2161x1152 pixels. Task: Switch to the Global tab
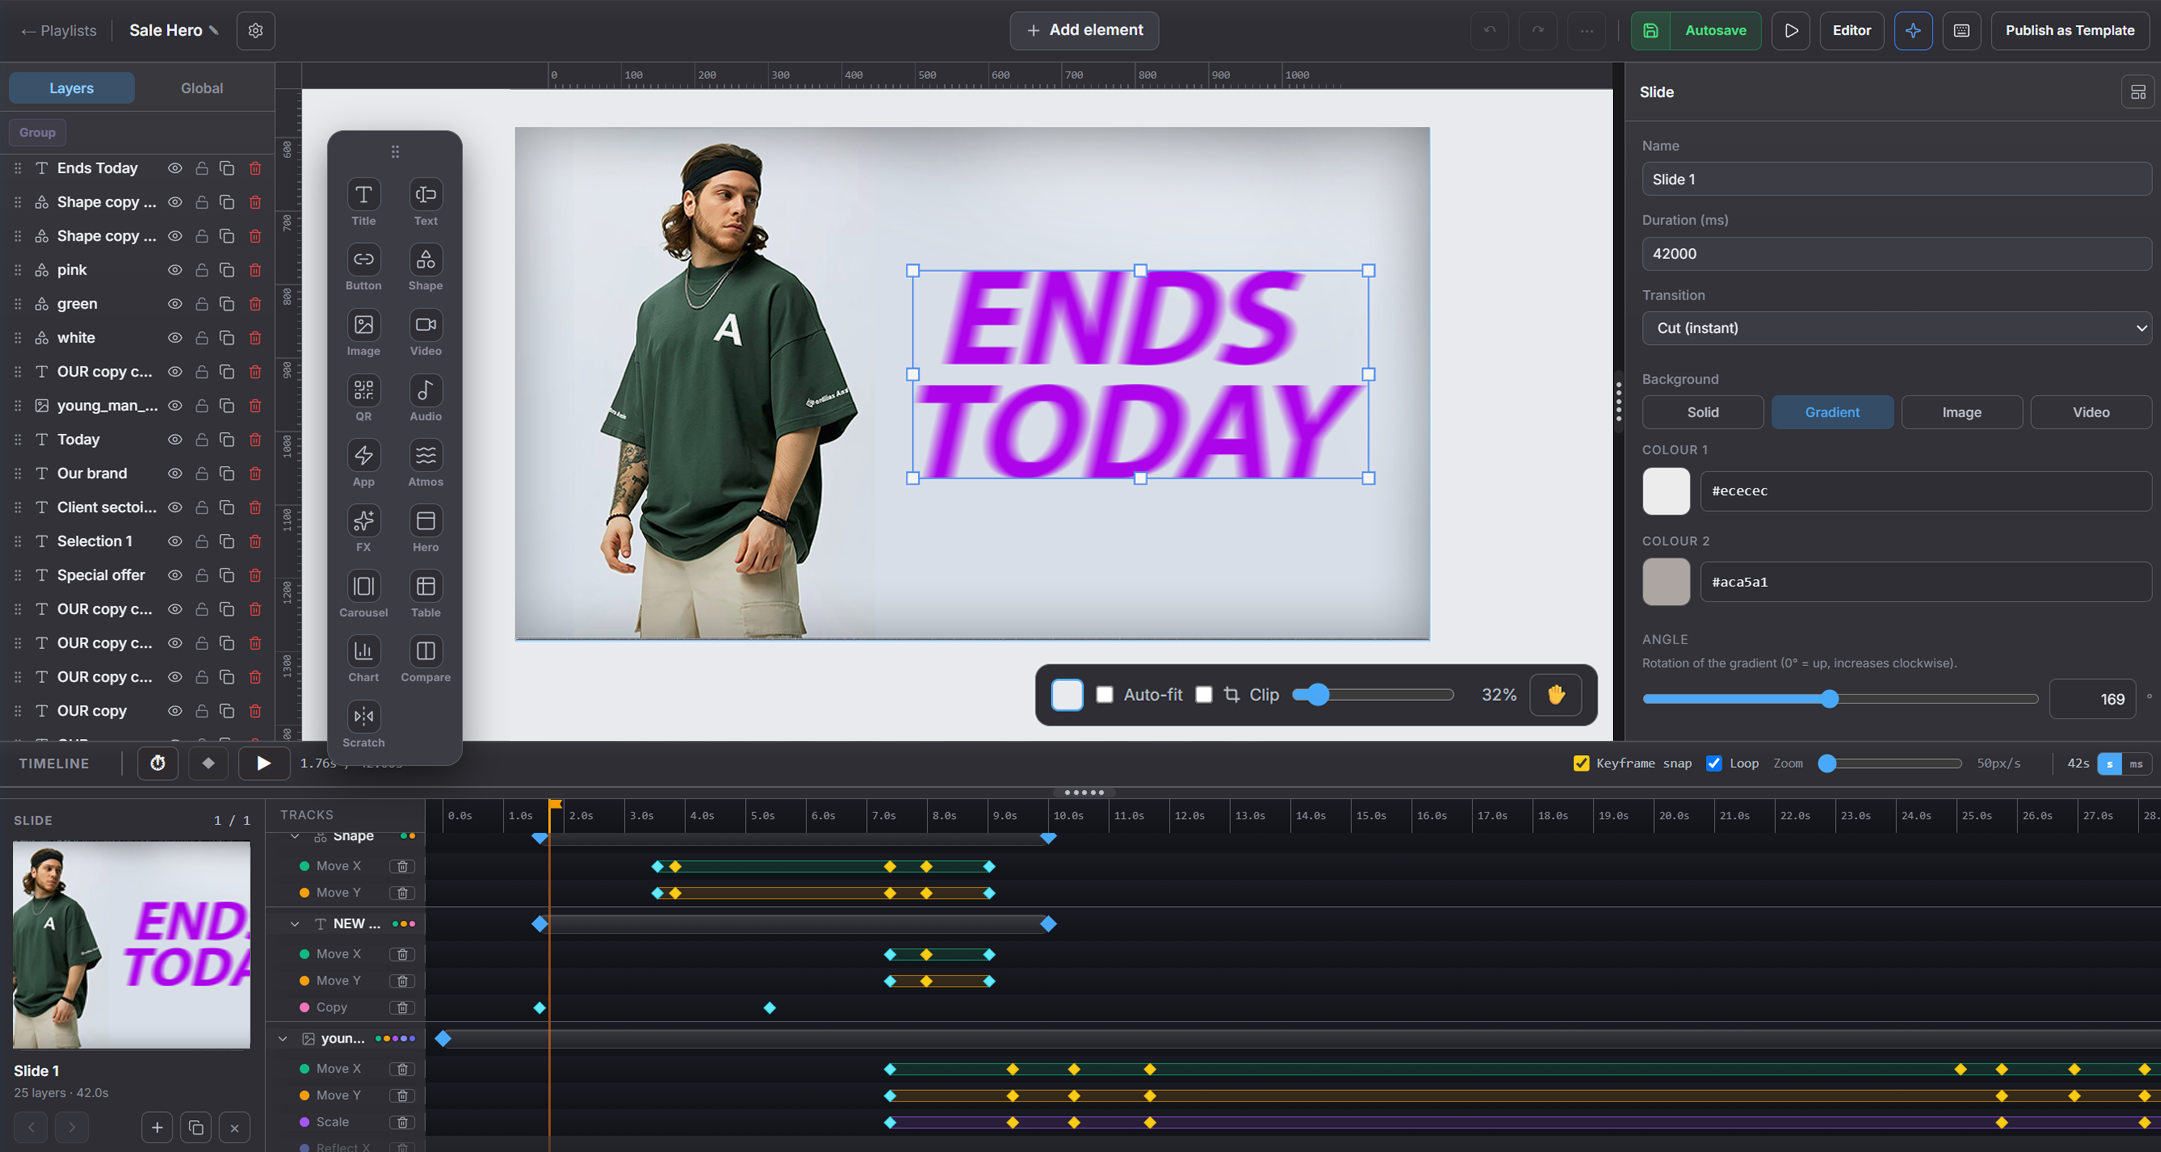[x=202, y=88]
